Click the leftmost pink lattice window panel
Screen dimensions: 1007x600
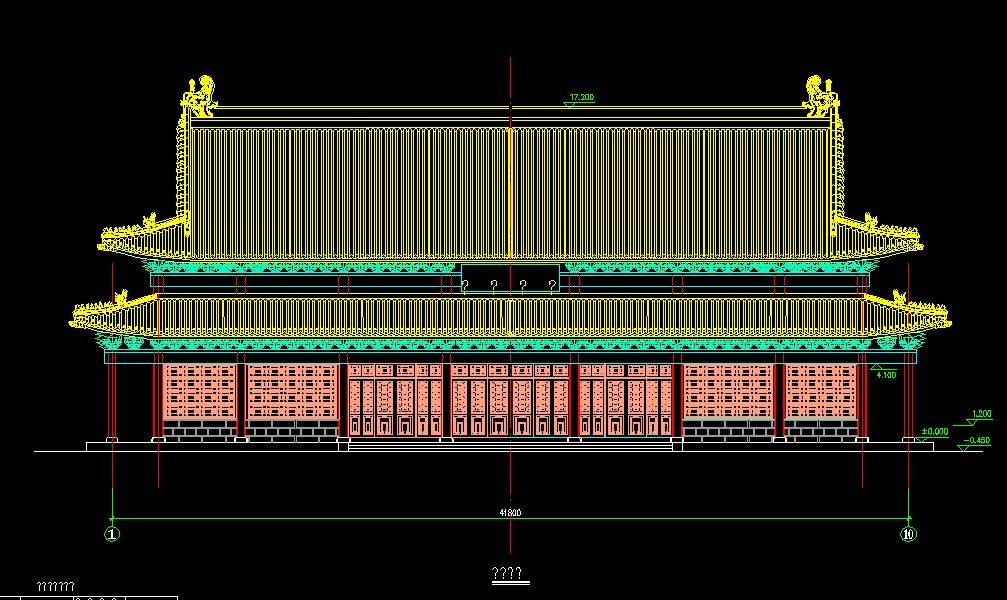(199, 391)
